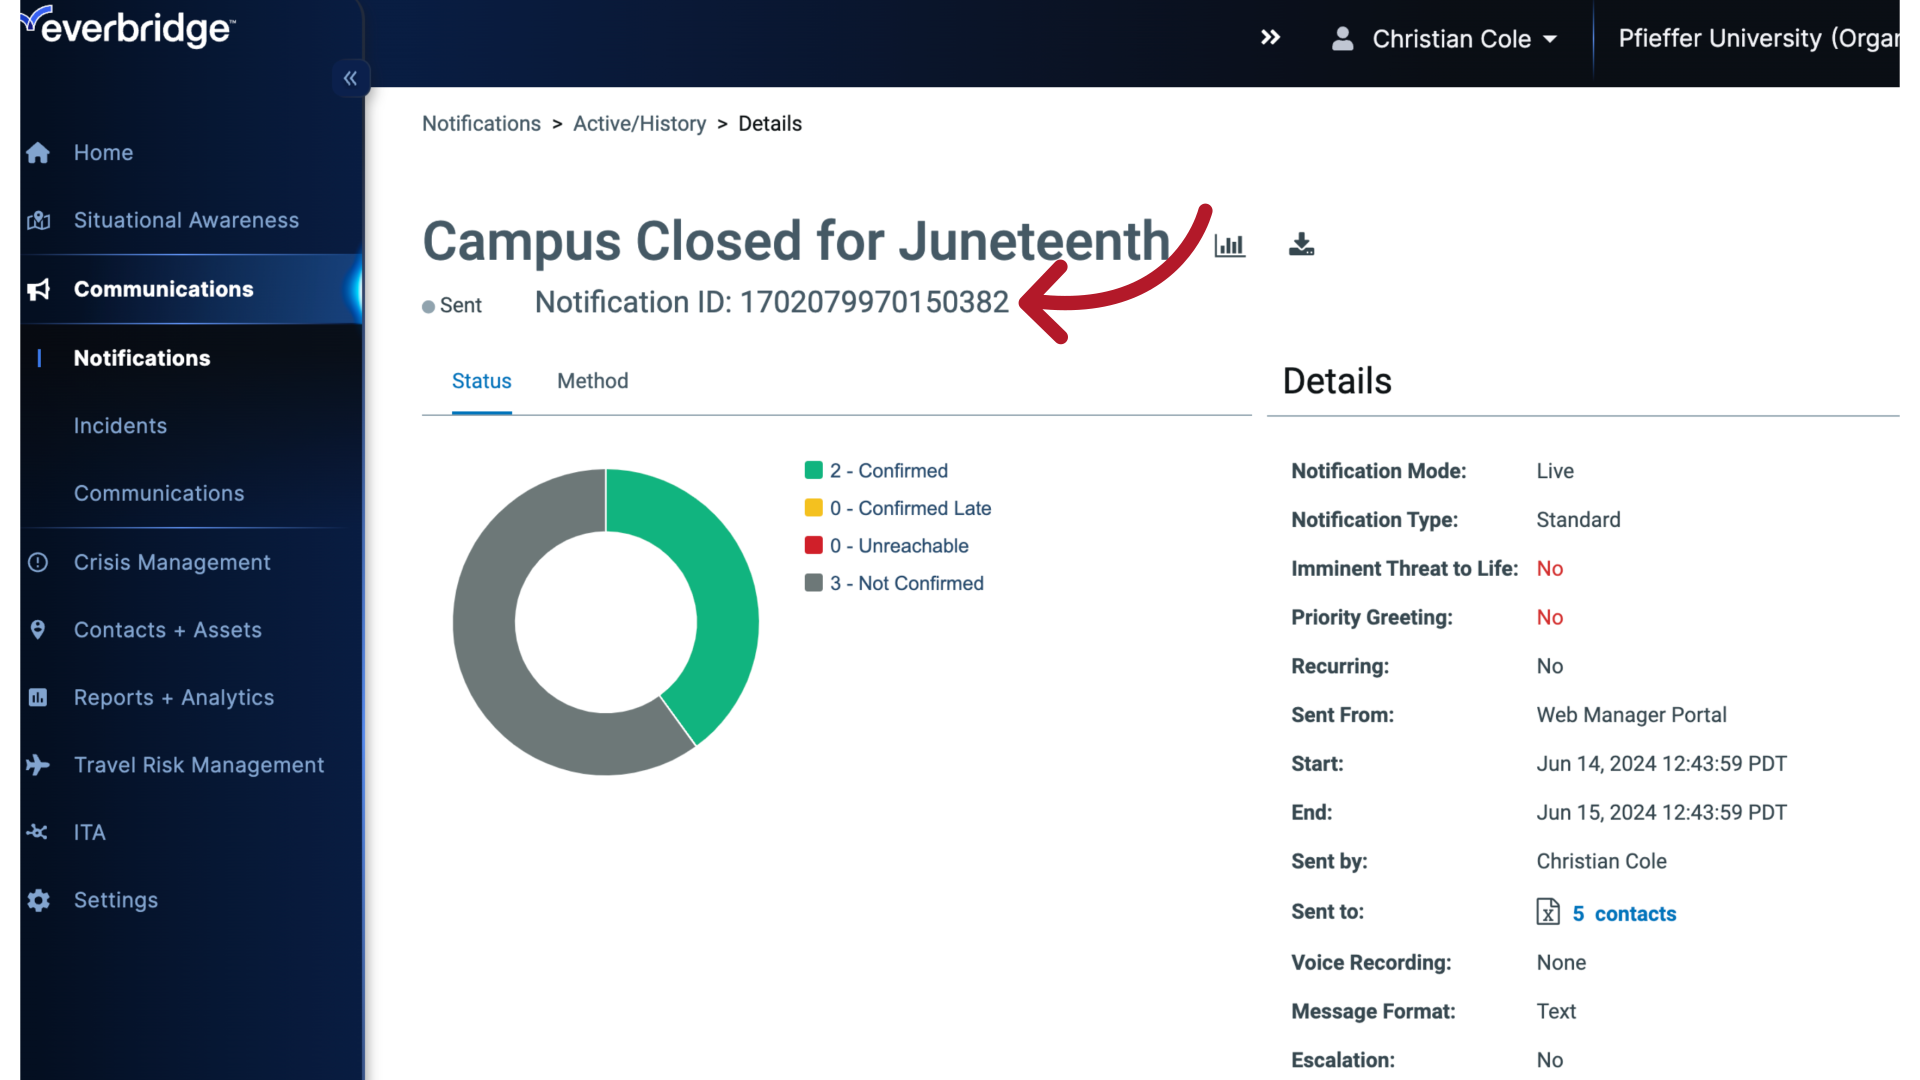Expand the double-arrow header menu
1920x1080 pixels.
(1270, 37)
